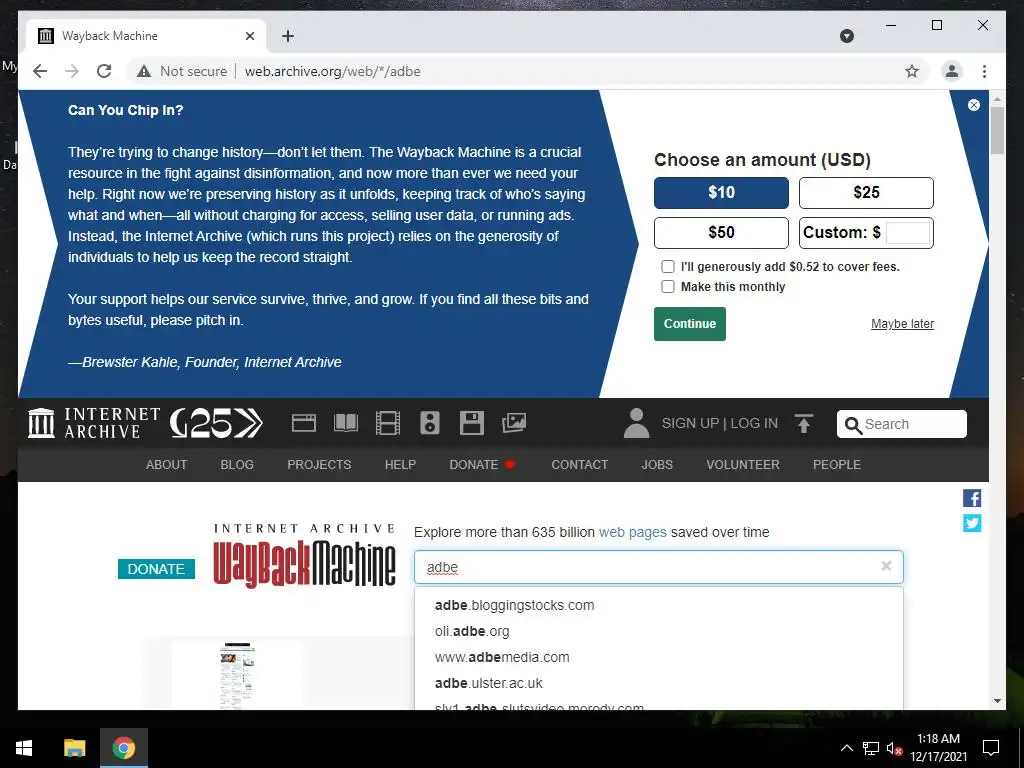Viewport: 1024px width, 768px height.
Task: Click the muted volume tray icon
Action: [x=894, y=748]
